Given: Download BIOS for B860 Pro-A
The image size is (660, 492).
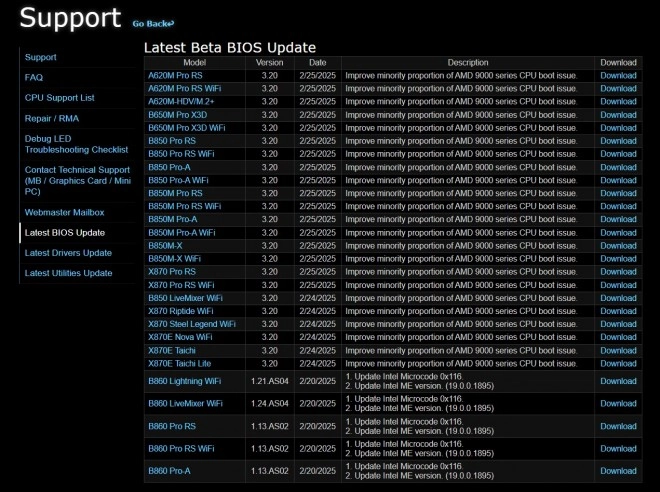Looking at the screenshot, I should pos(618,471).
